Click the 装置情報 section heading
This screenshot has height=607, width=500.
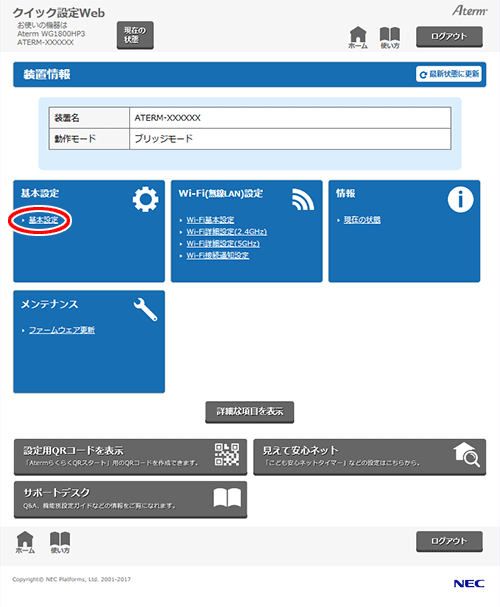[x=47, y=74]
